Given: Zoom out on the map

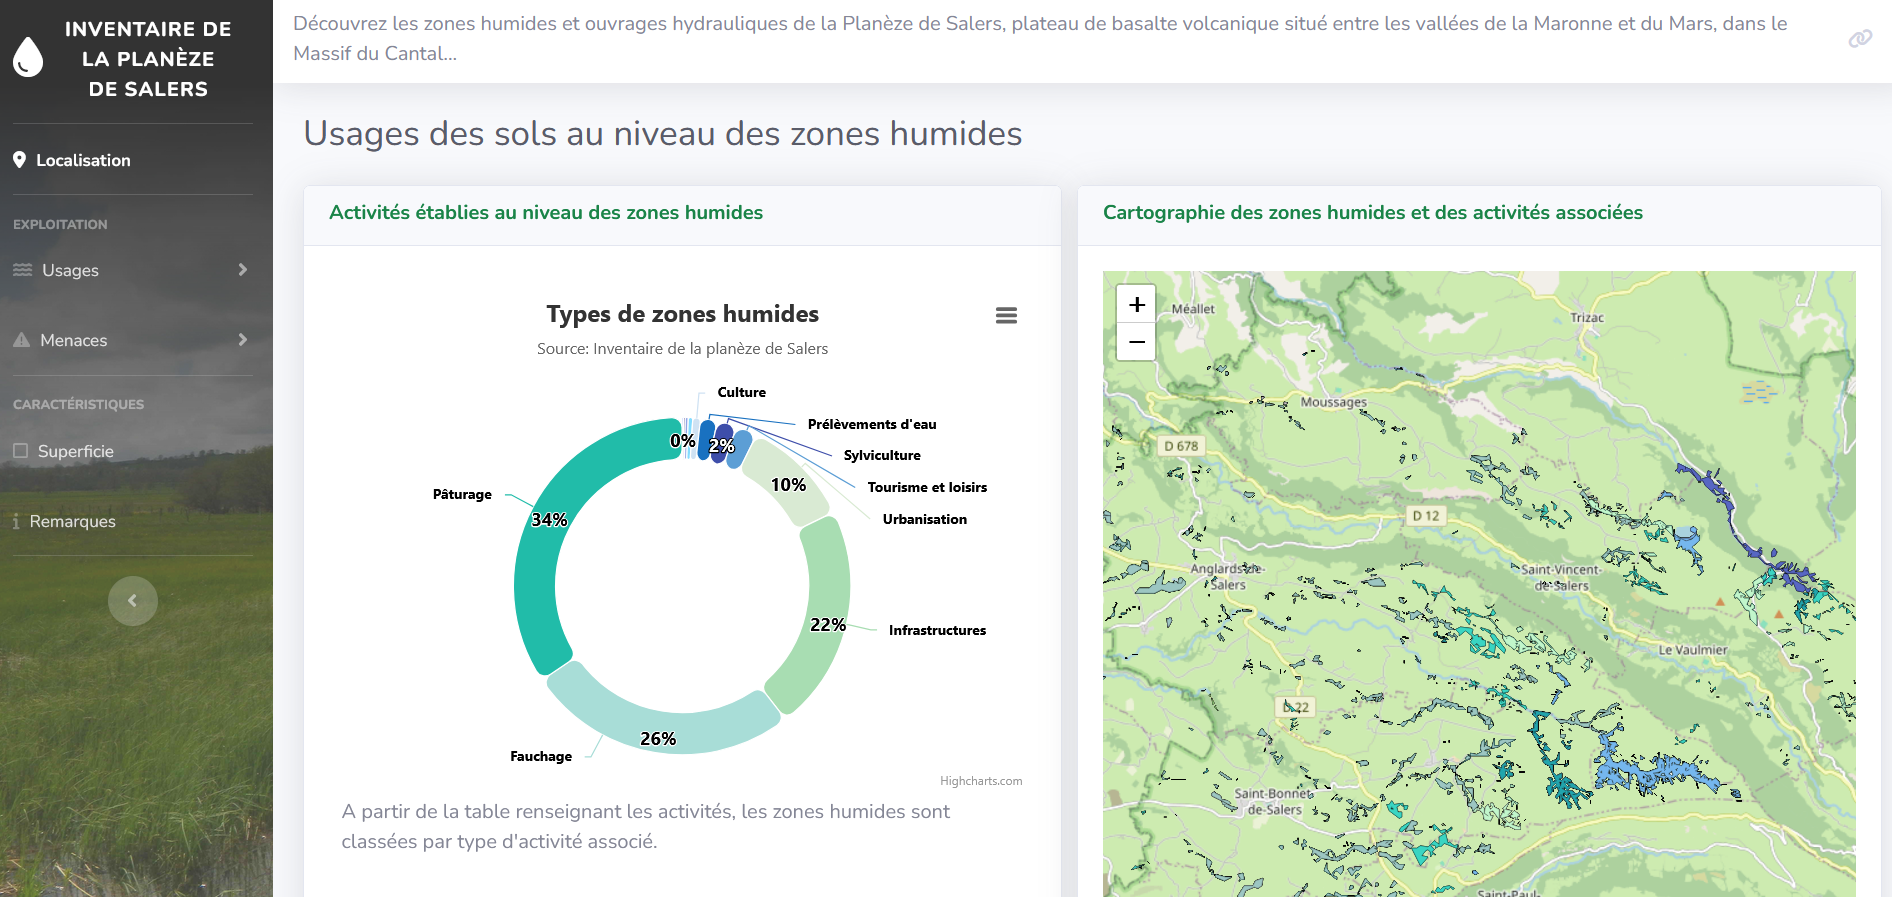Looking at the screenshot, I should pyautogui.click(x=1136, y=342).
